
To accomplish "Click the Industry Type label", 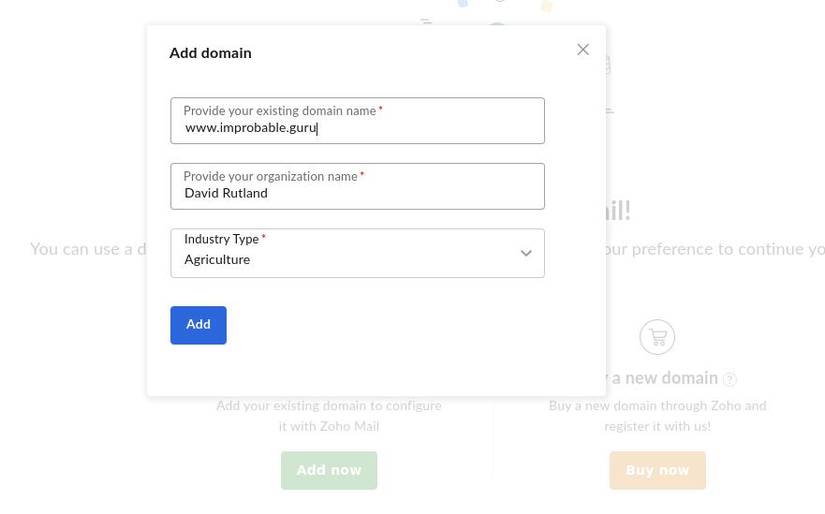I will coord(221,240).
